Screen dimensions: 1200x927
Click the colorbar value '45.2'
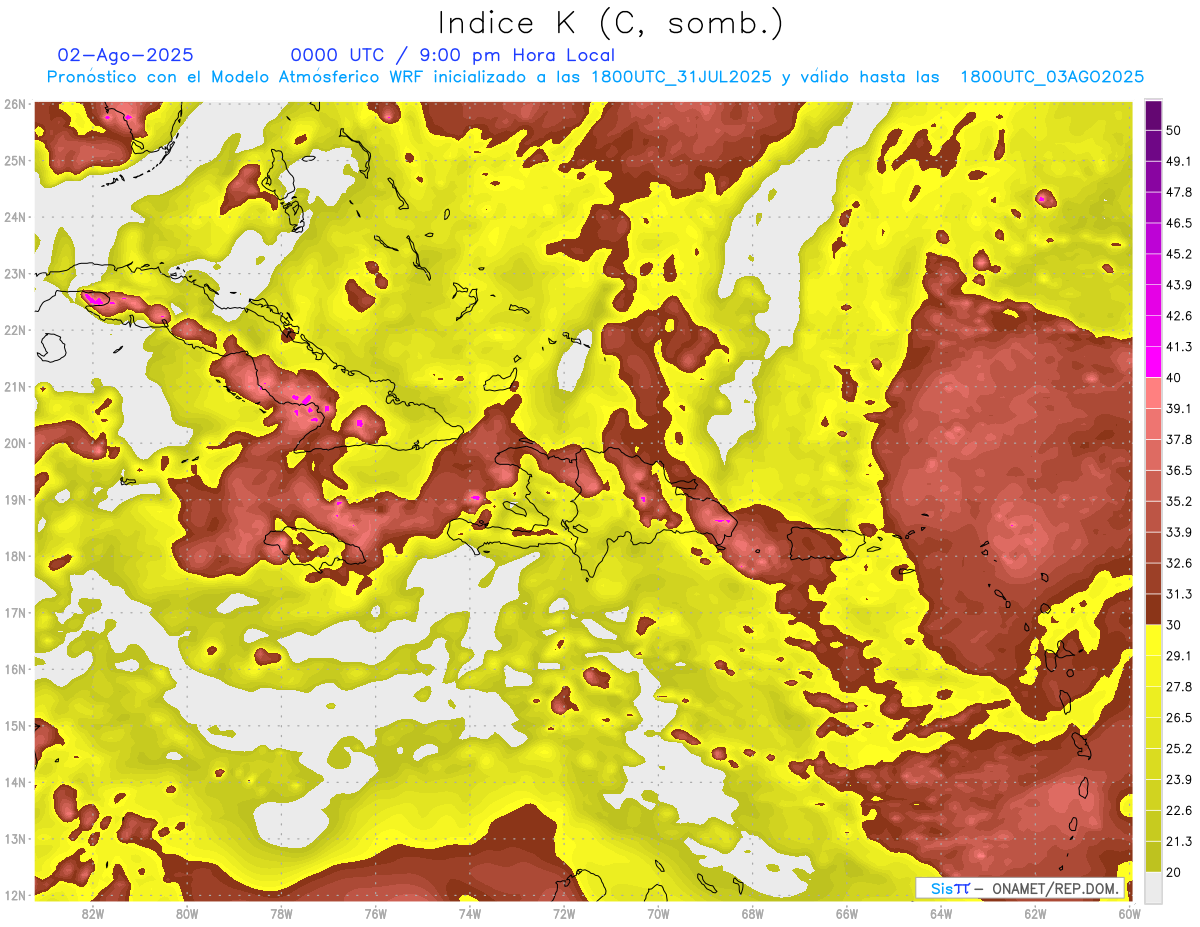pyautogui.click(x=1179, y=254)
